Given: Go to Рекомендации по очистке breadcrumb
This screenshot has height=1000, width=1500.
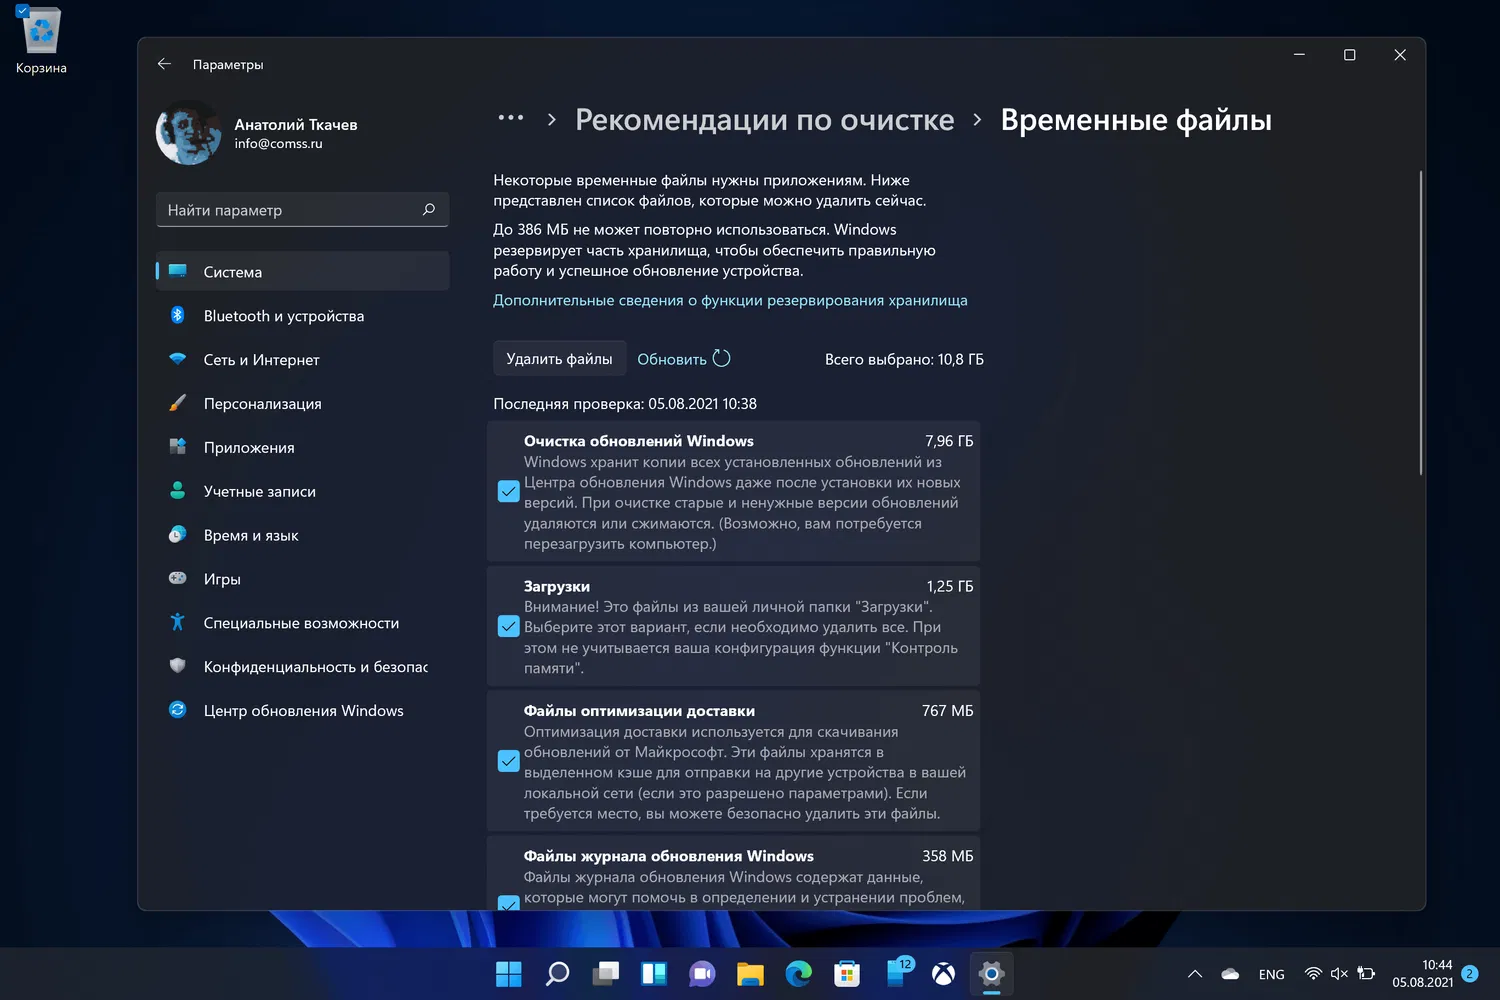Looking at the screenshot, I should coord(765,120).
